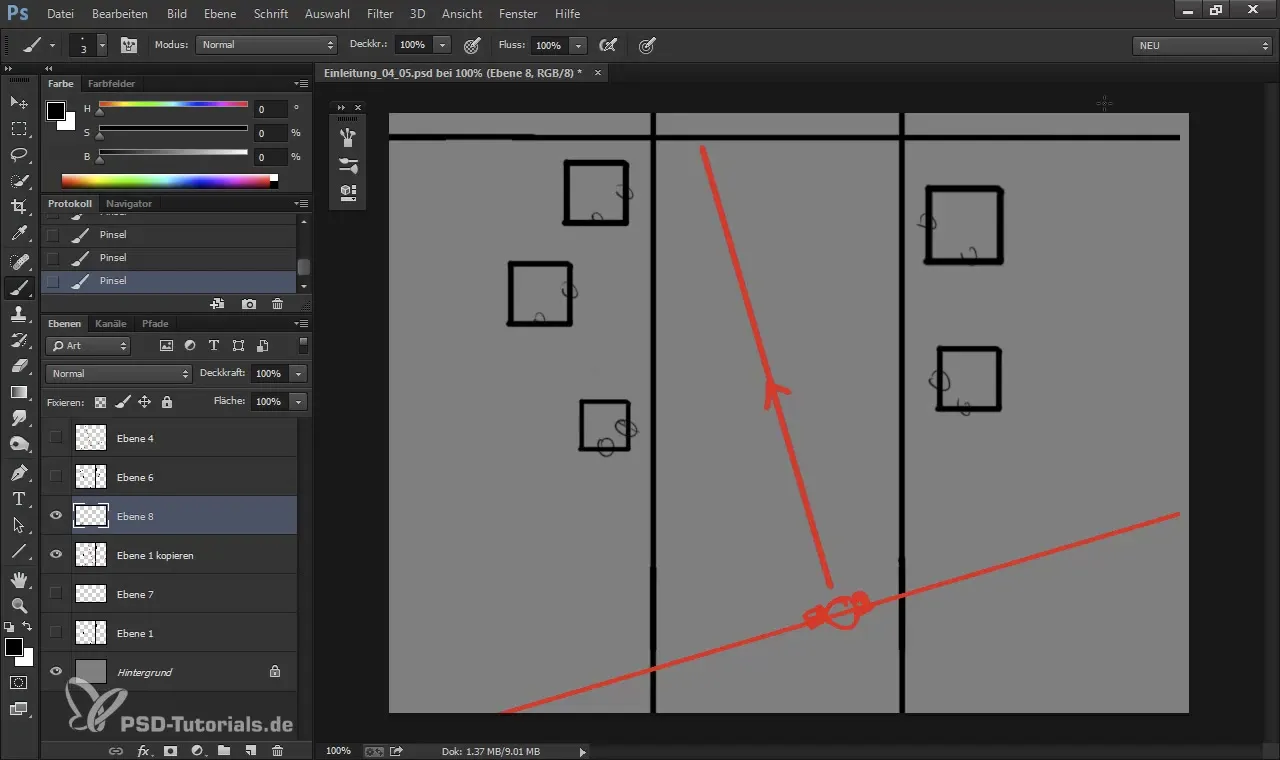Add a layer style with the fx icon
Viewport: 1280px width, 760px height.
(x=143, y=750)
